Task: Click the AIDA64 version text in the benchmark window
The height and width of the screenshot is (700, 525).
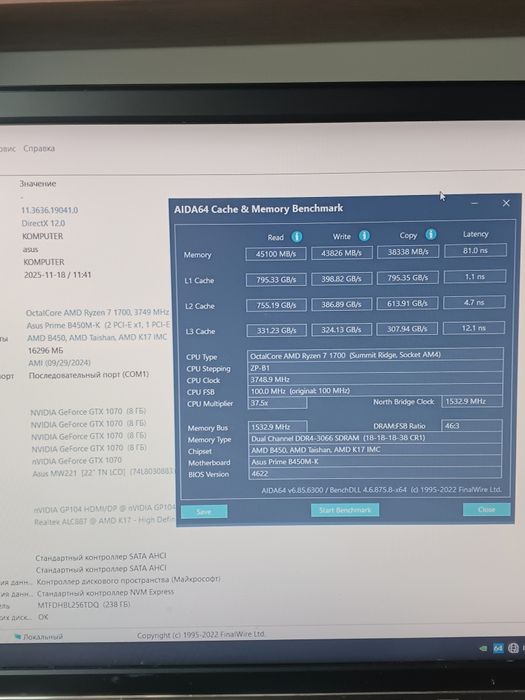Action: (381, 490)
